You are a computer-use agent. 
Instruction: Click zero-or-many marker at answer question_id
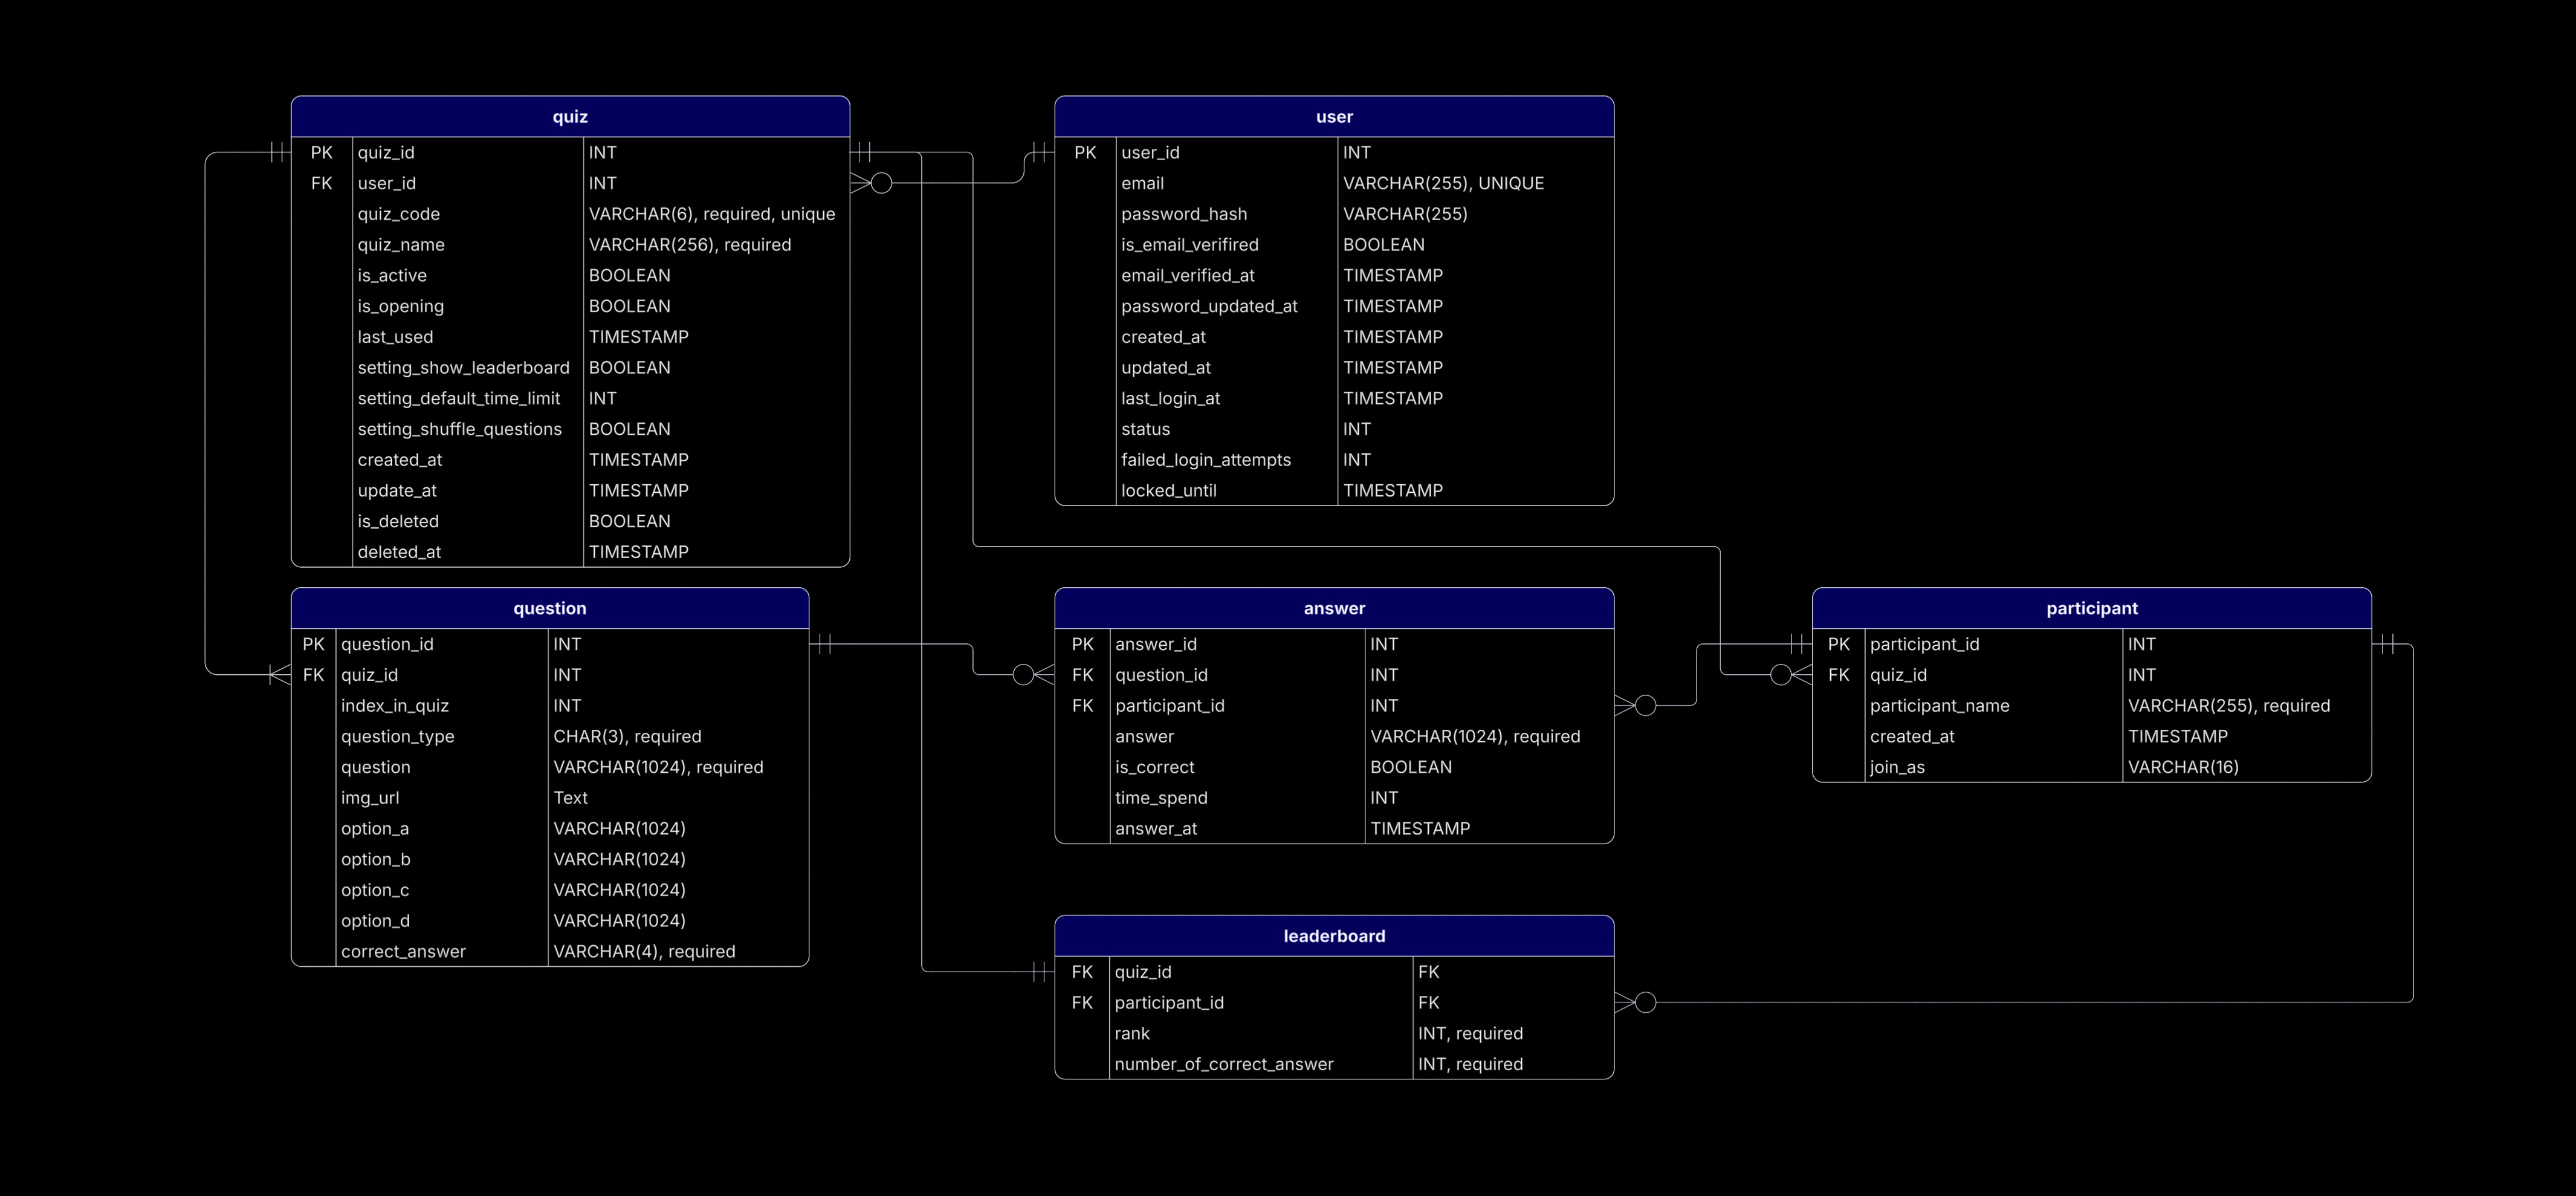pos(1032,675)
